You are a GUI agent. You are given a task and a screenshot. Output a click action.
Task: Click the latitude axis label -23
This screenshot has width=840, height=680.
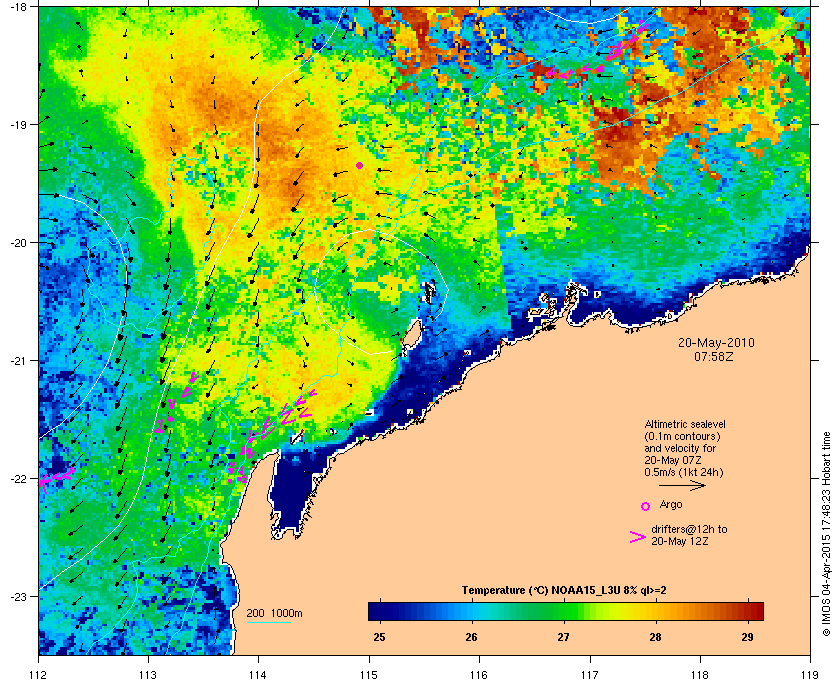click(18, 596)
